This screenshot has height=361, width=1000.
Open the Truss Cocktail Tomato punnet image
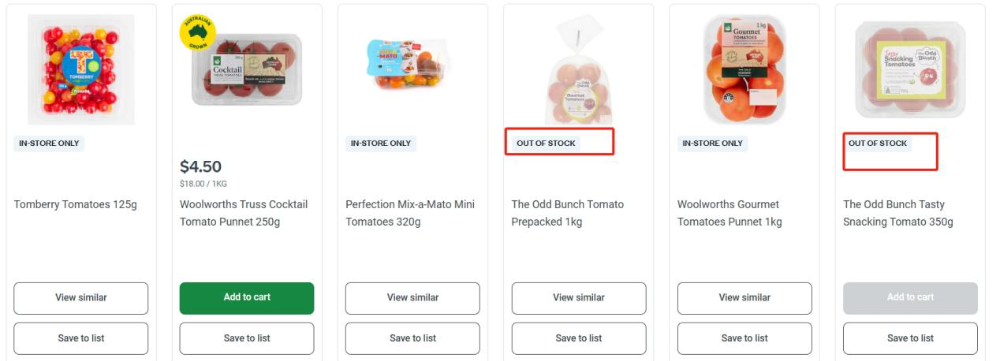point(247,70)
